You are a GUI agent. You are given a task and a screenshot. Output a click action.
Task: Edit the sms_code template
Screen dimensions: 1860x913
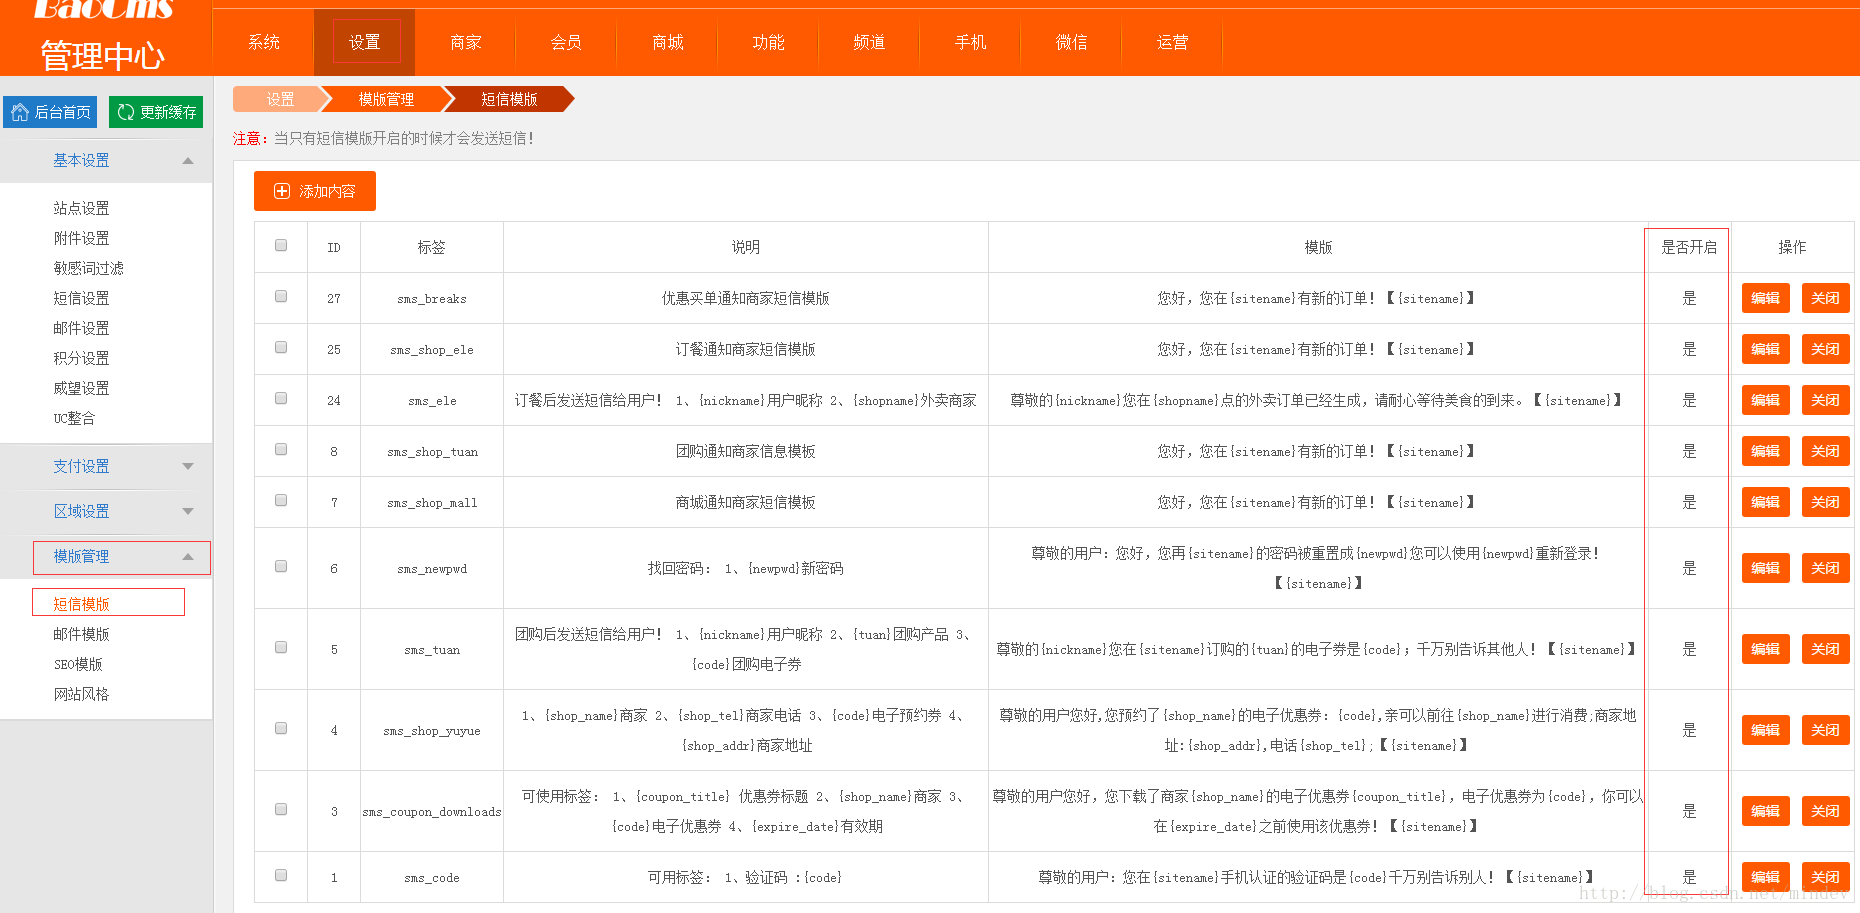click(1765, 877)
